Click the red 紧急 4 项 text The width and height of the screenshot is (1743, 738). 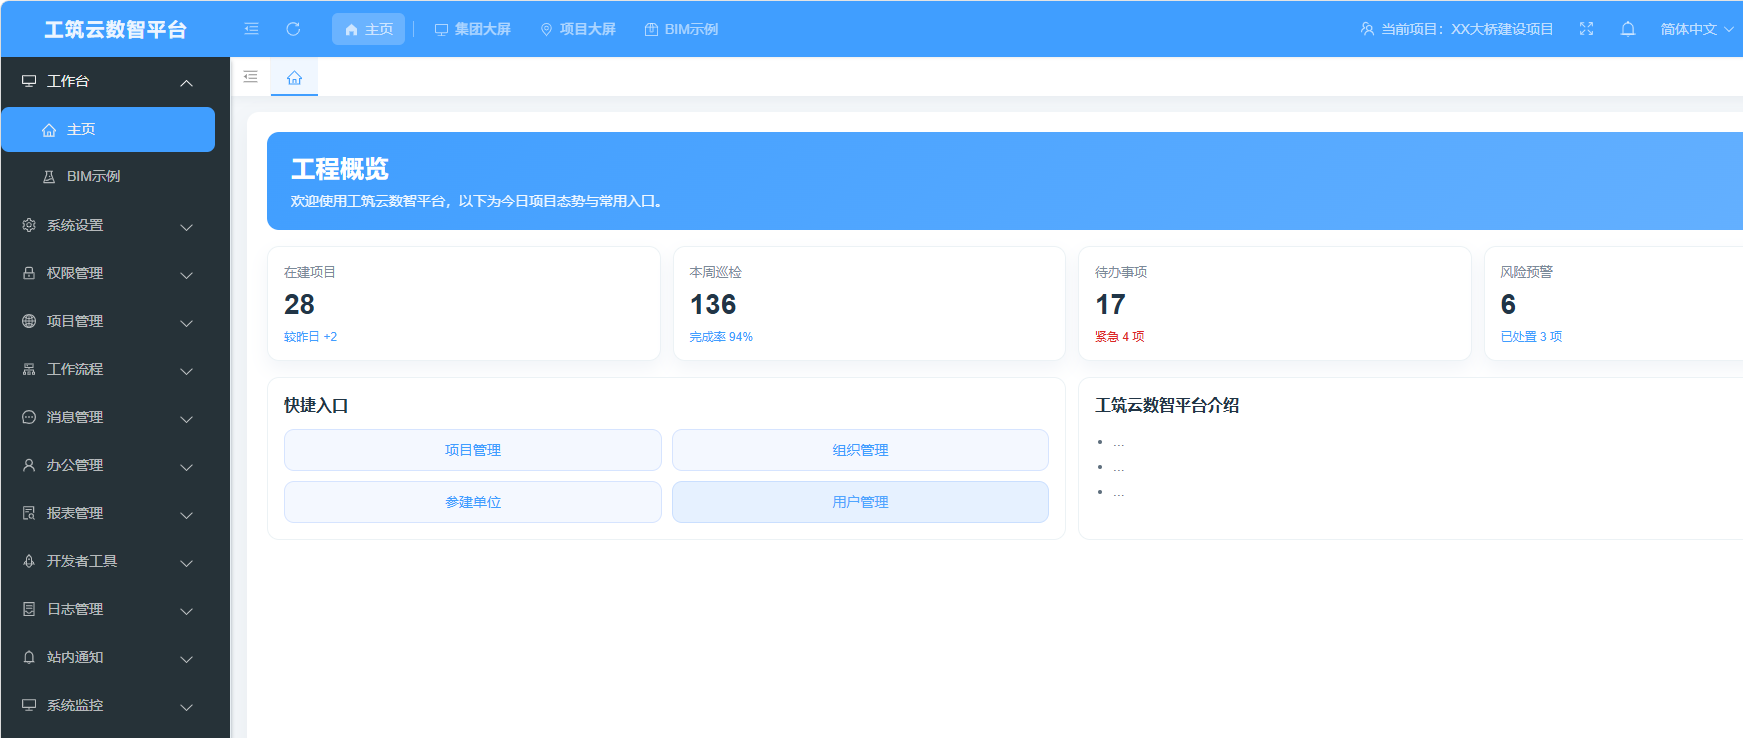(1120, 337)
